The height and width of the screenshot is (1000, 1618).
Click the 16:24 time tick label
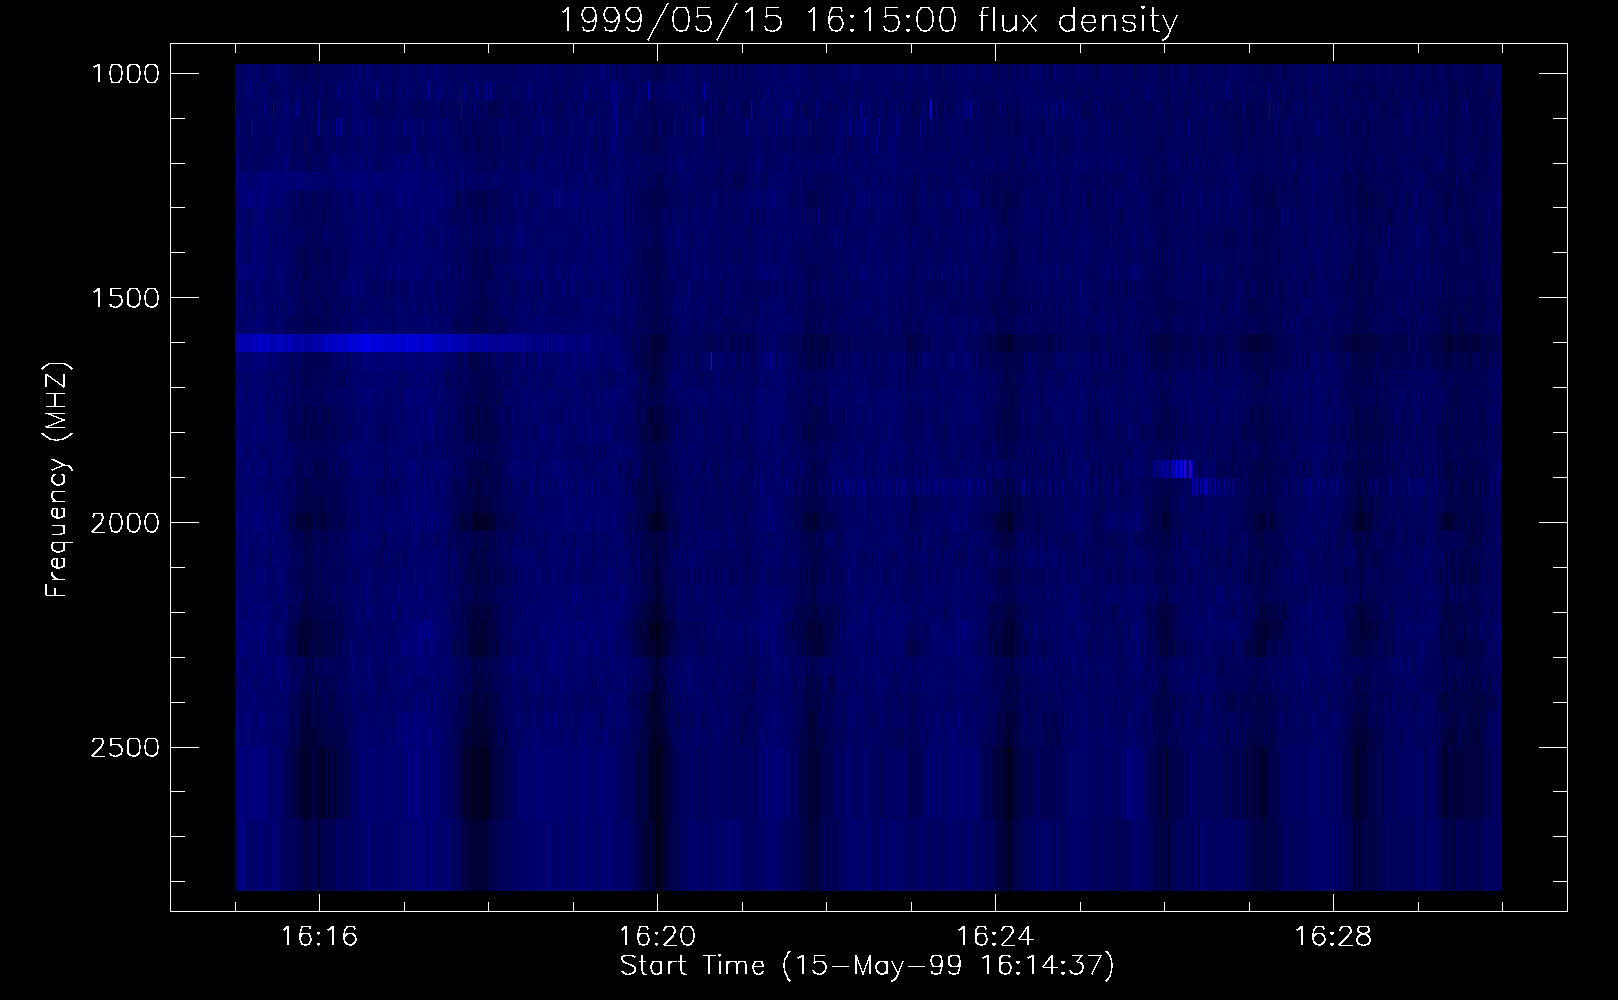click(995, 937)
